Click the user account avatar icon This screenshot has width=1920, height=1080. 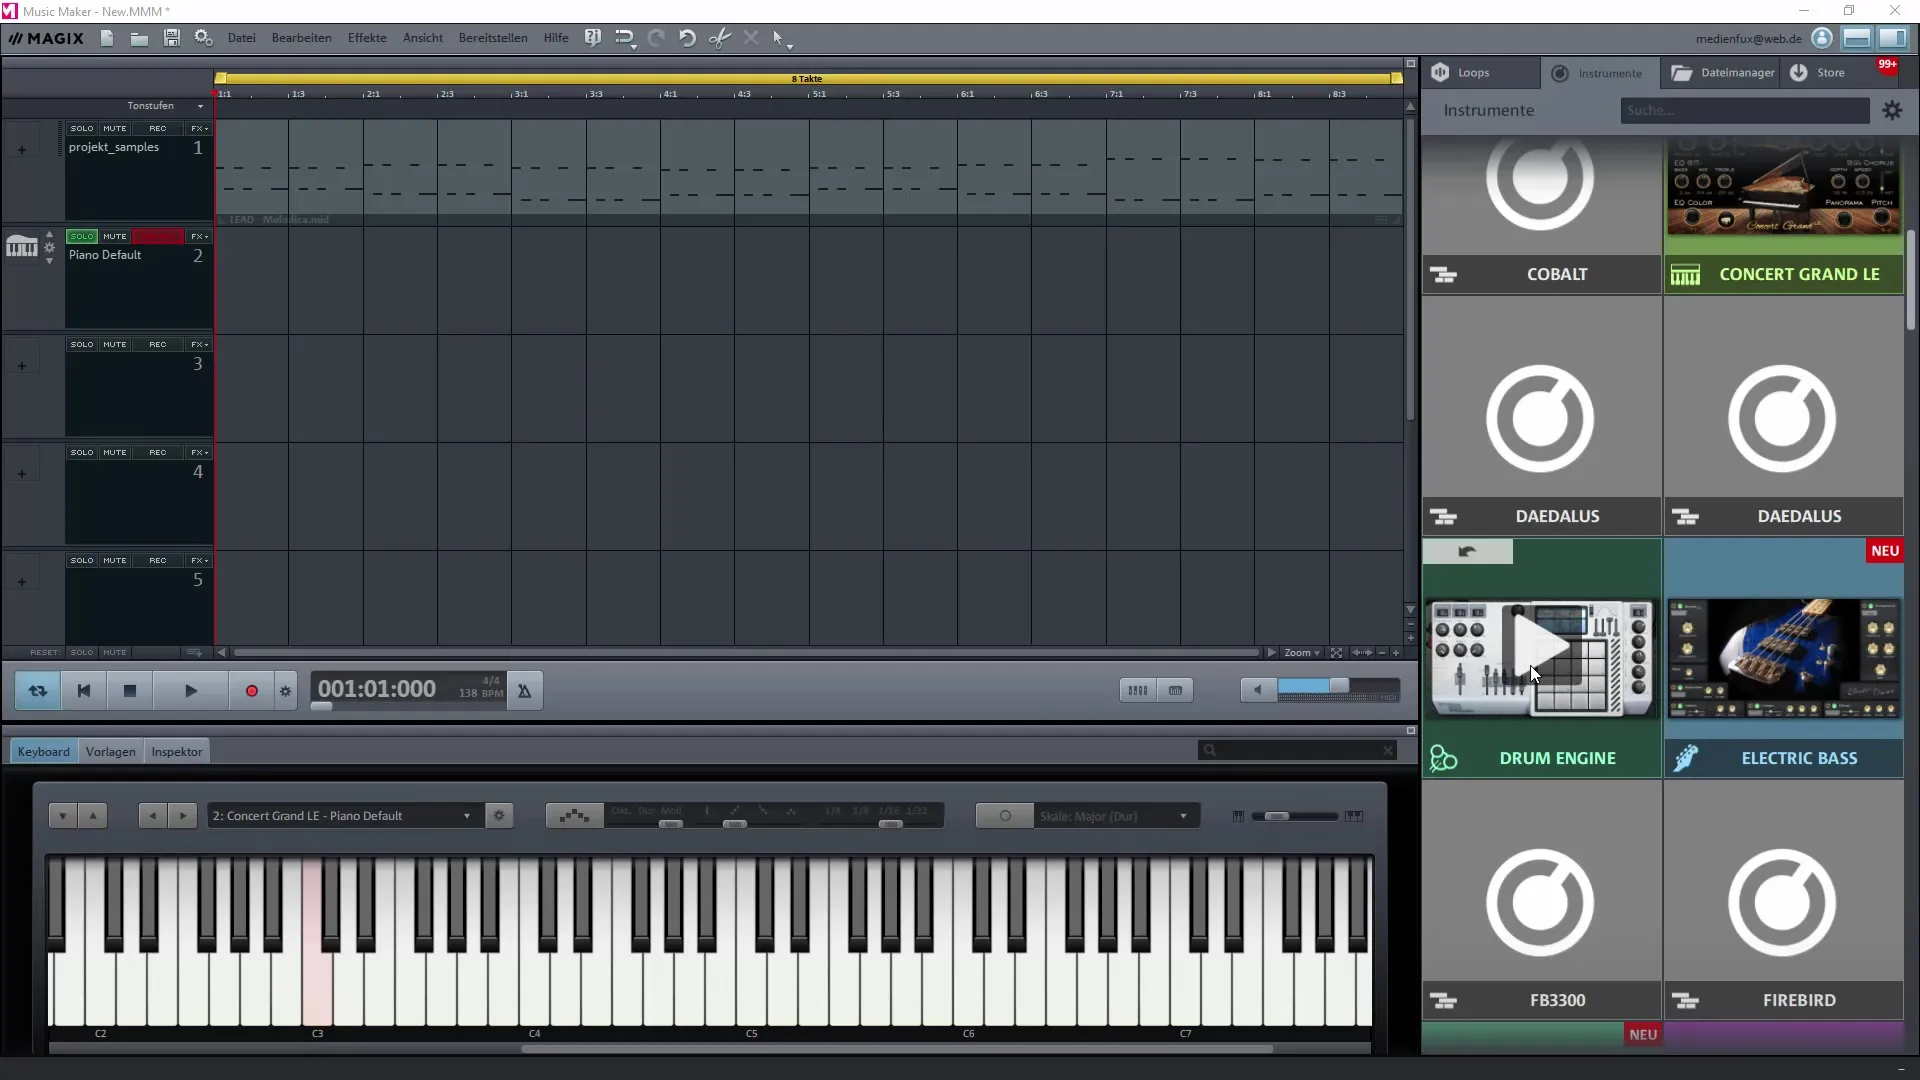click(1822, 38)
